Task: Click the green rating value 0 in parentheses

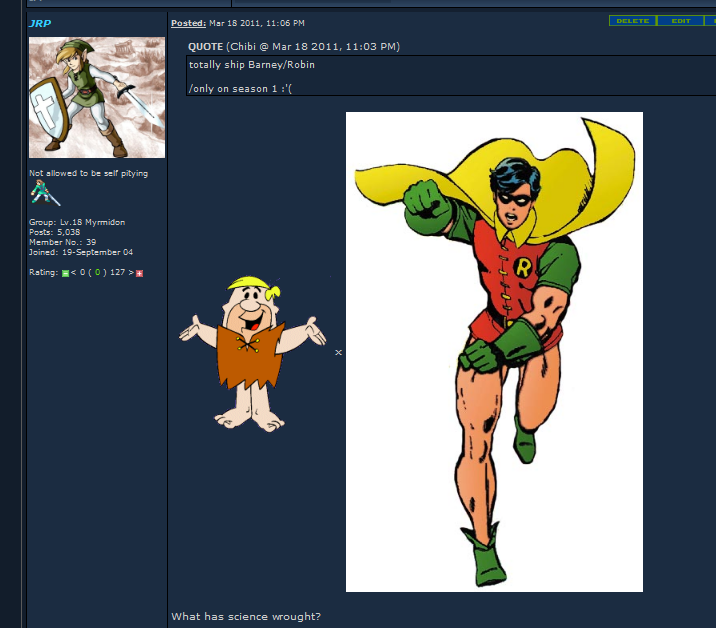Action: tap(97, 272)
